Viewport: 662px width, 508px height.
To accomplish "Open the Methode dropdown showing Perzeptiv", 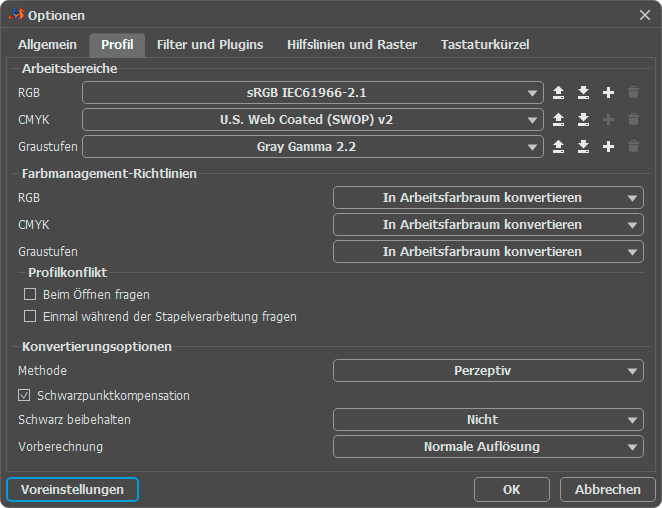I will click(x=488, y=371).
